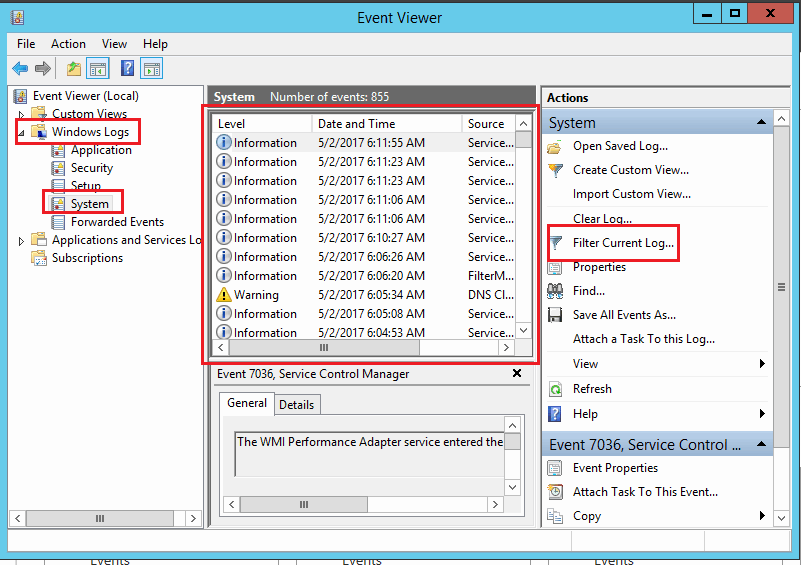Image resolution: width=801 pixels, height=565 pixels.
Task: Click the Open Saved Log folder icon
Action: tap(555, 148)
